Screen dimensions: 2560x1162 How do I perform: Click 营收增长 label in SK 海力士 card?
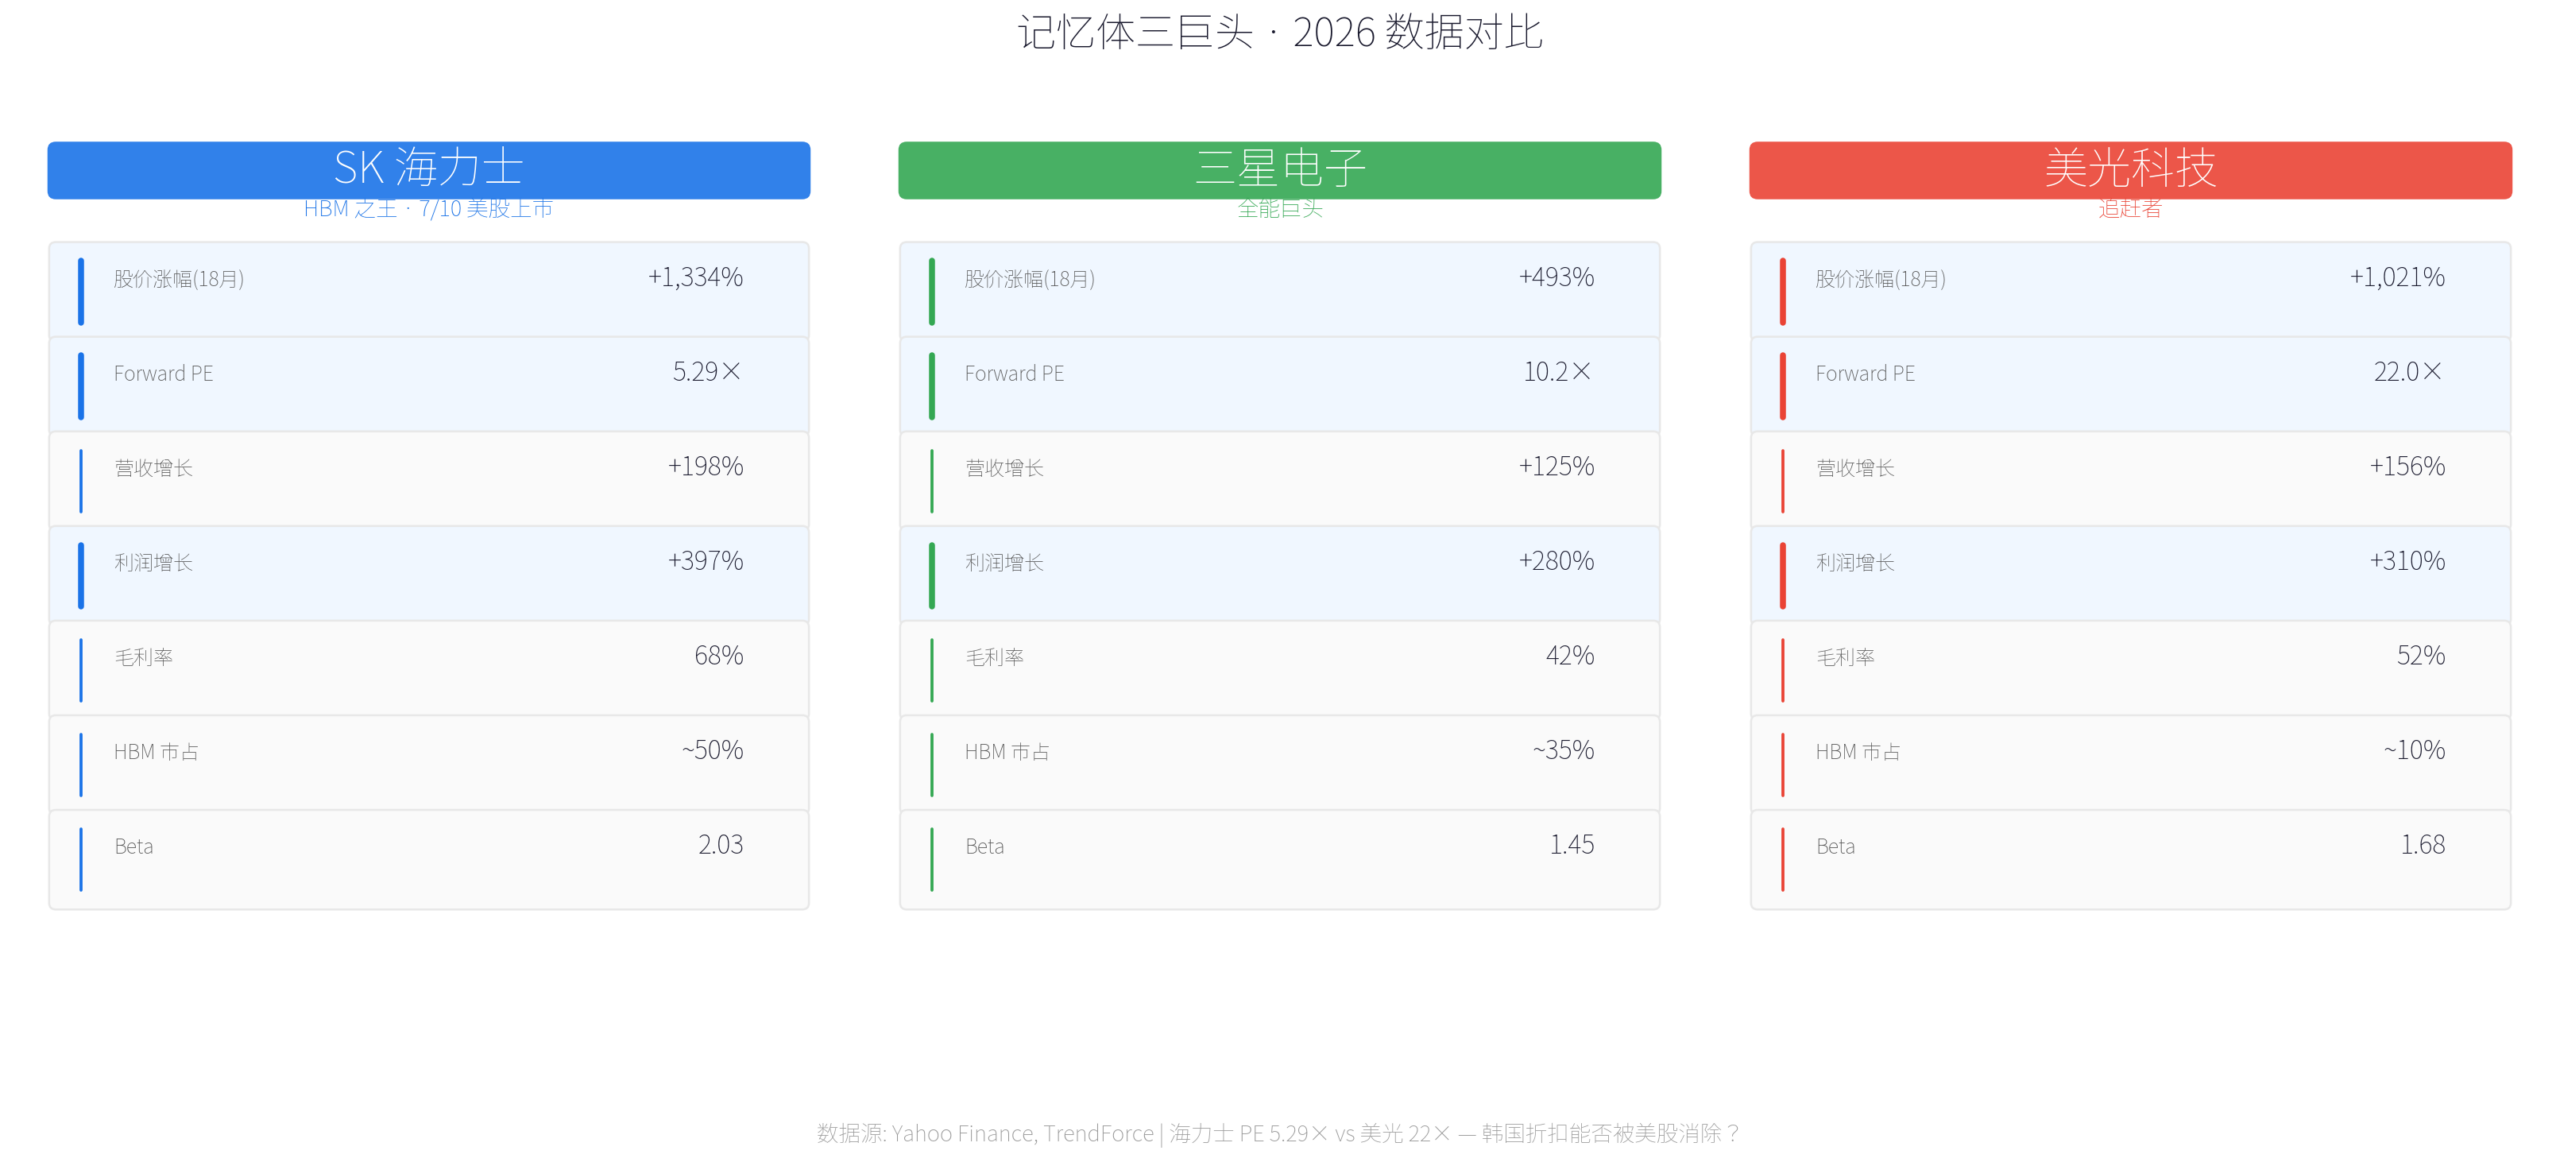(x=153, y=468)
